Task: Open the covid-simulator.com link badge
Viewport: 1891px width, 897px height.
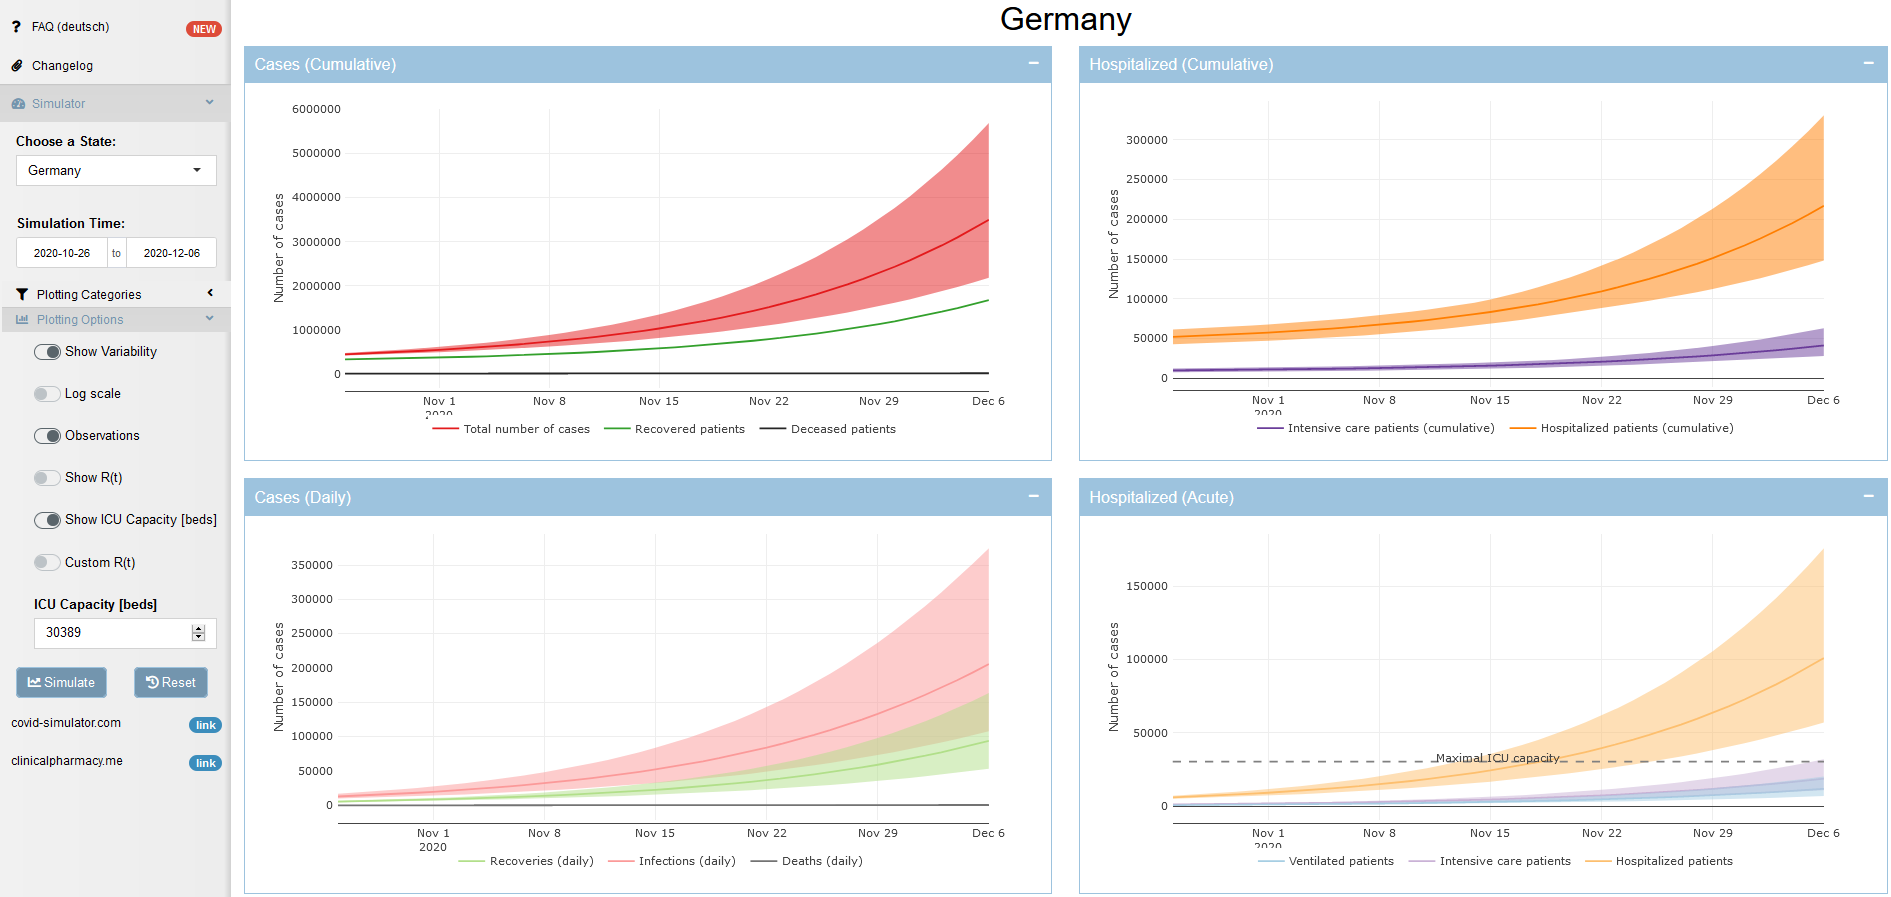Action: 205,725
